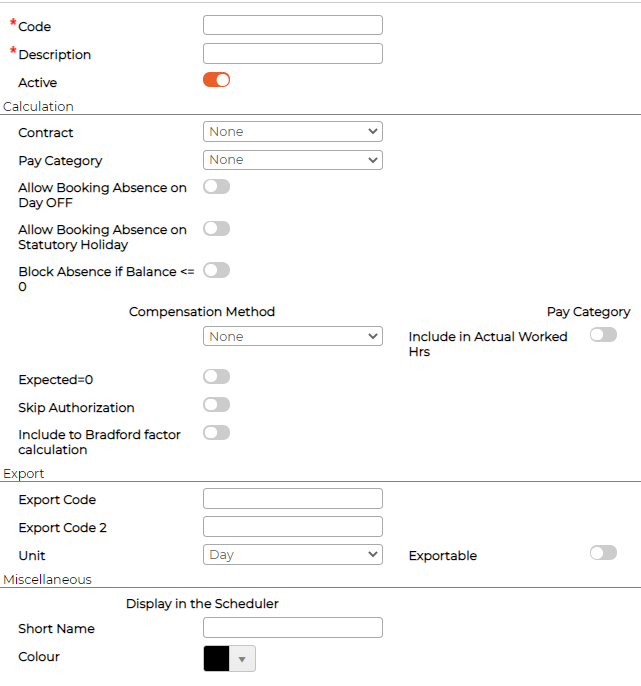Click the Export Code field
Image resolution: width=641 pixels, height=686 pixels.
tap(293, 499)
